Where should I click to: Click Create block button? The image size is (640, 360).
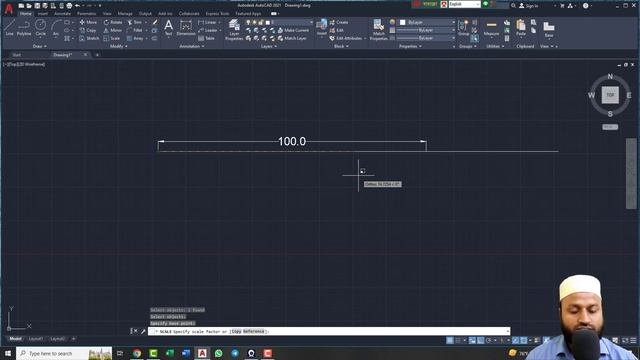coord(339,22)
